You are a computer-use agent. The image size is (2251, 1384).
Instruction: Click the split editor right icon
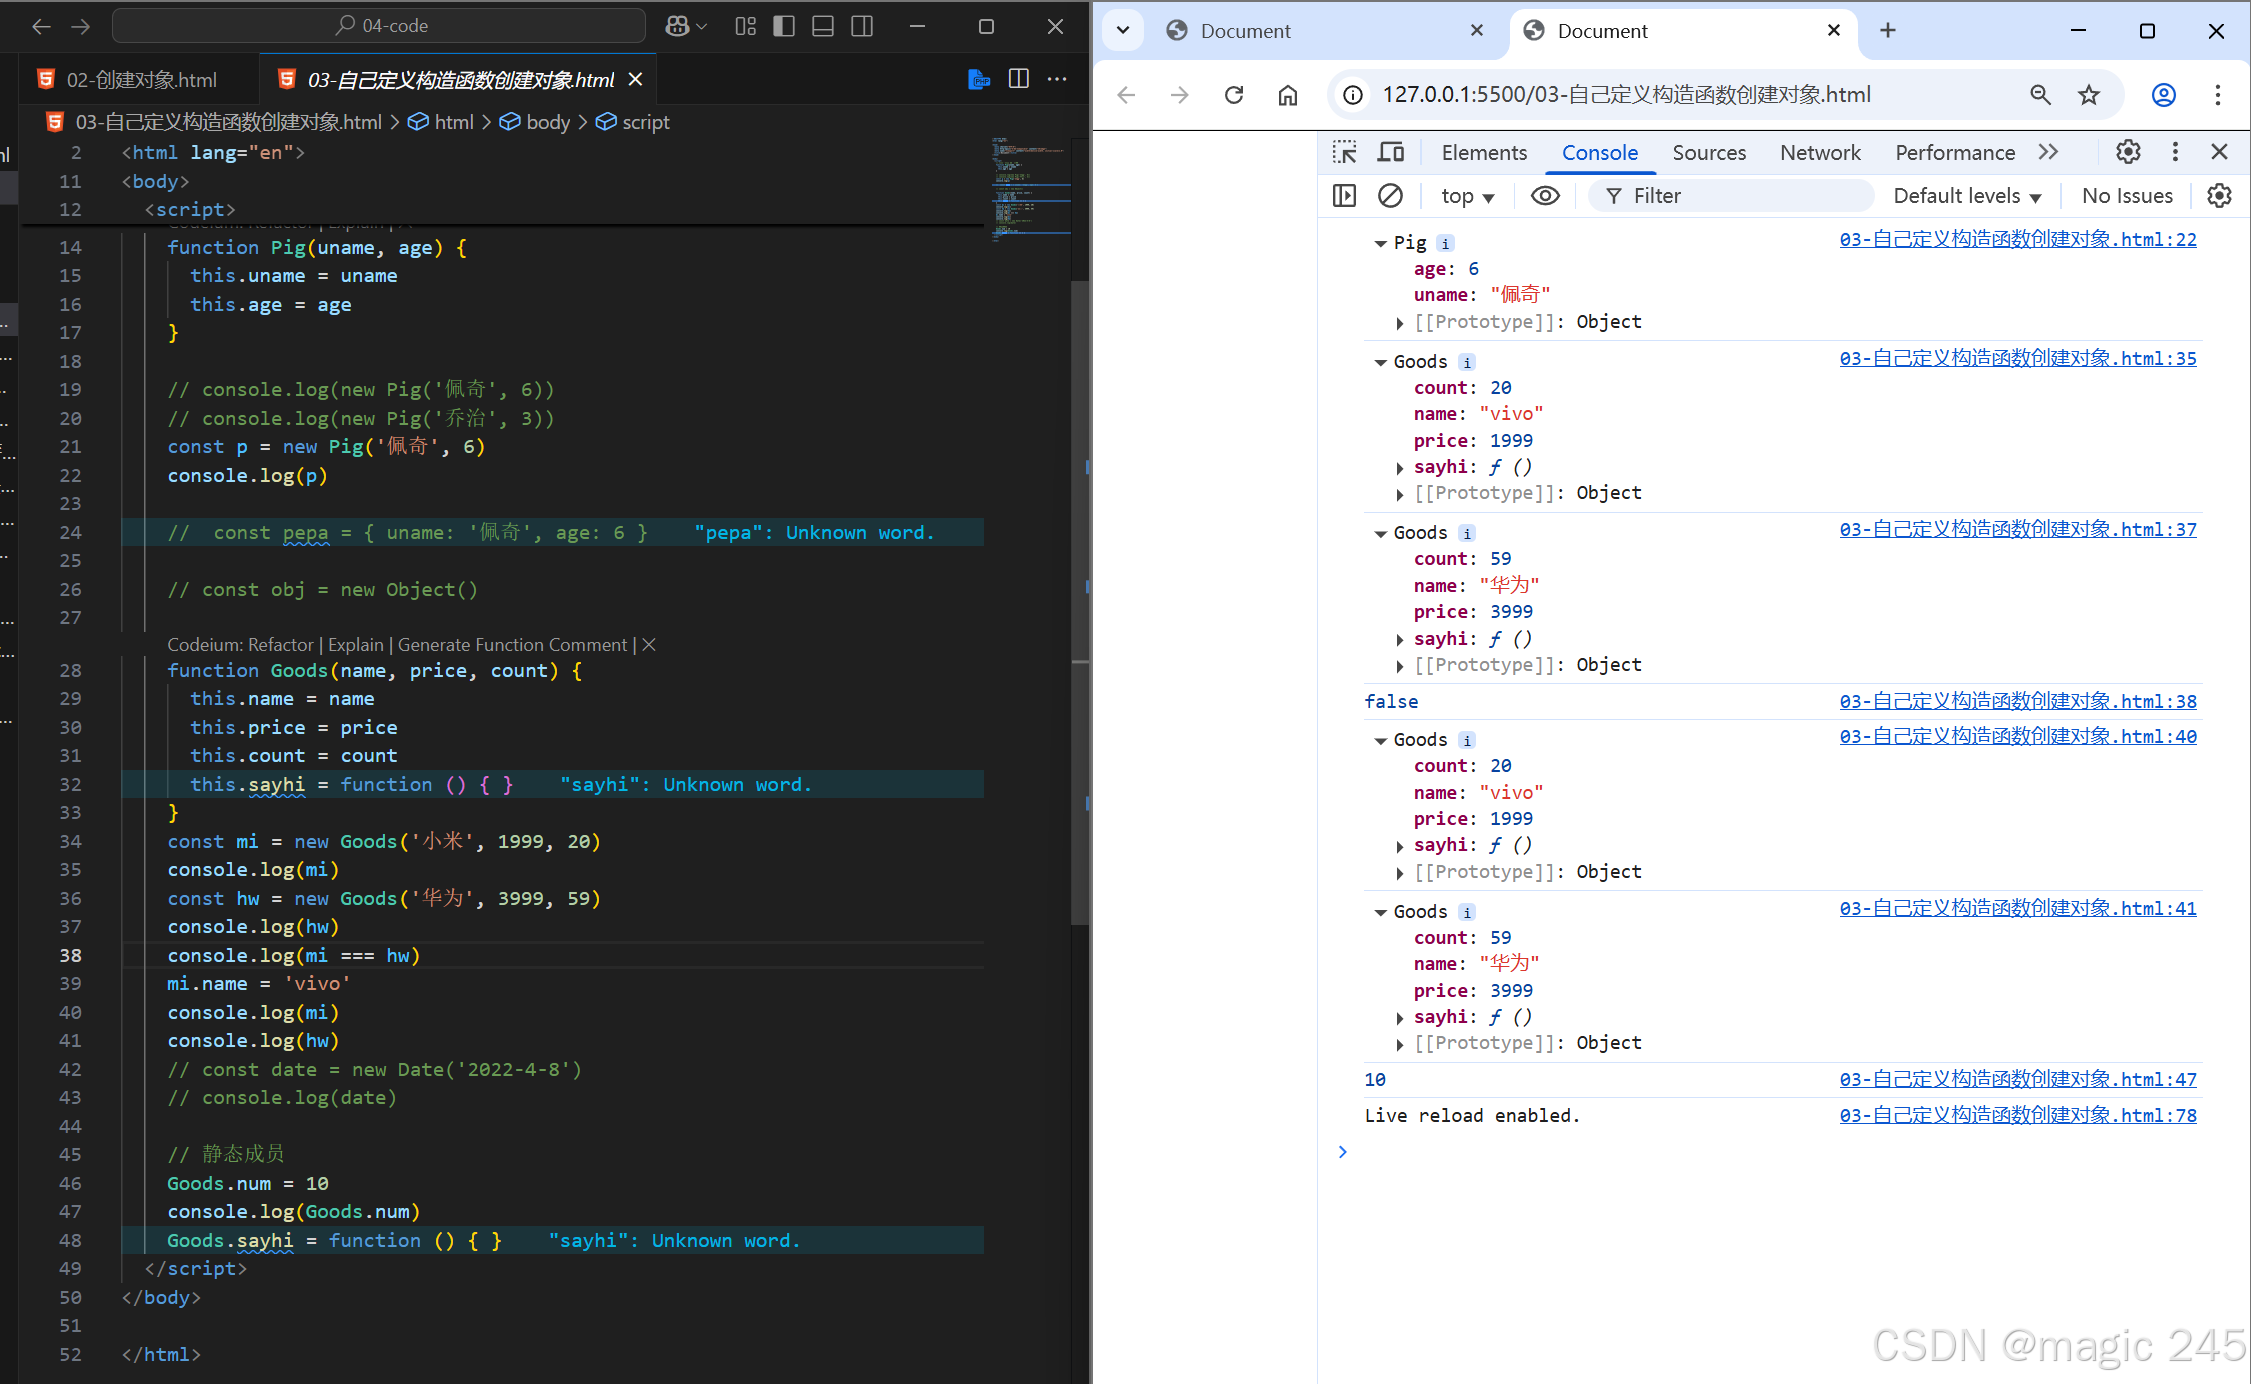(x=1018, y=79)
